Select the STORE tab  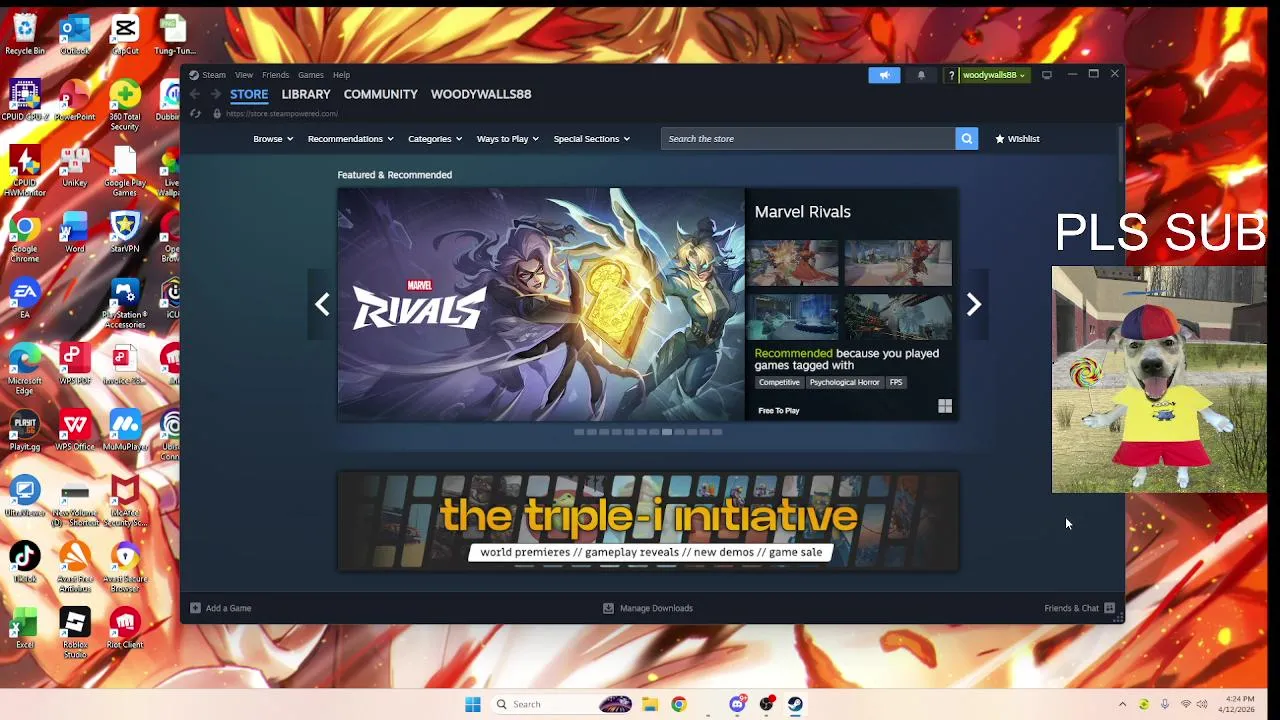pos(249,94)
